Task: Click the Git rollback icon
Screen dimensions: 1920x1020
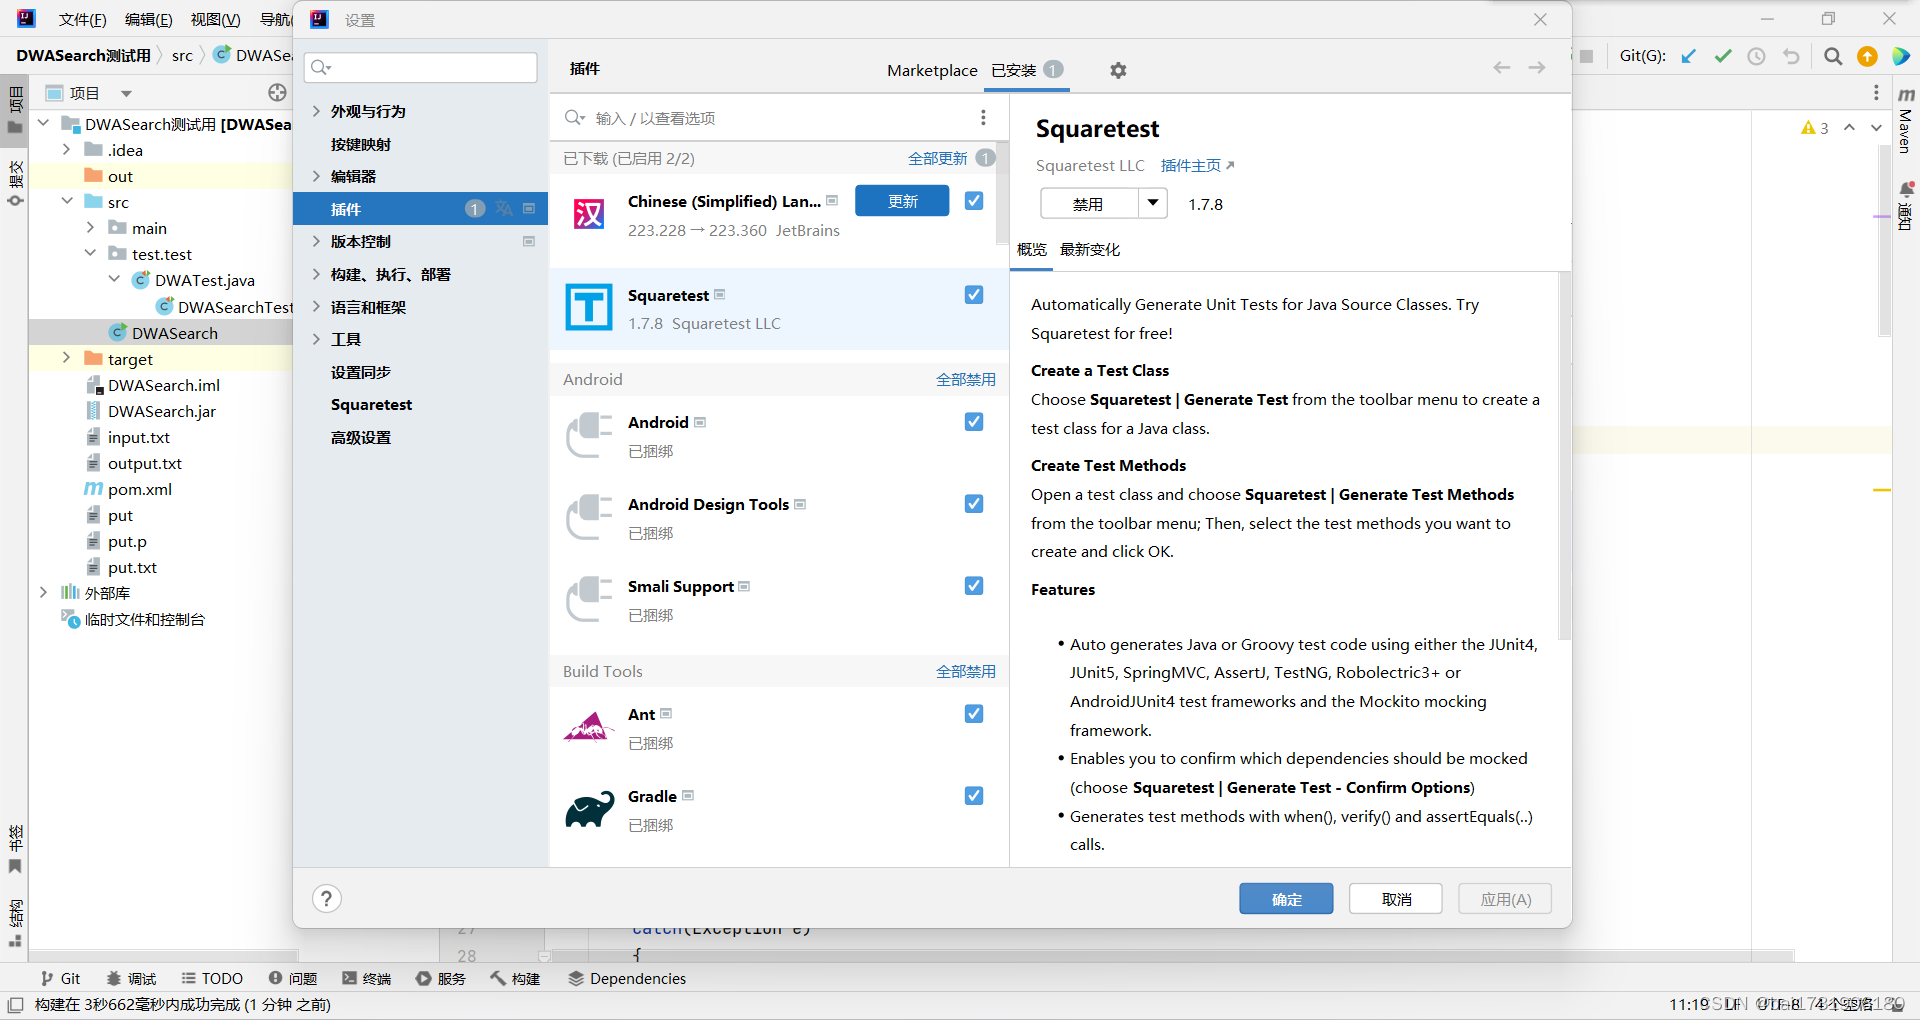Action: click(1791, 56)
